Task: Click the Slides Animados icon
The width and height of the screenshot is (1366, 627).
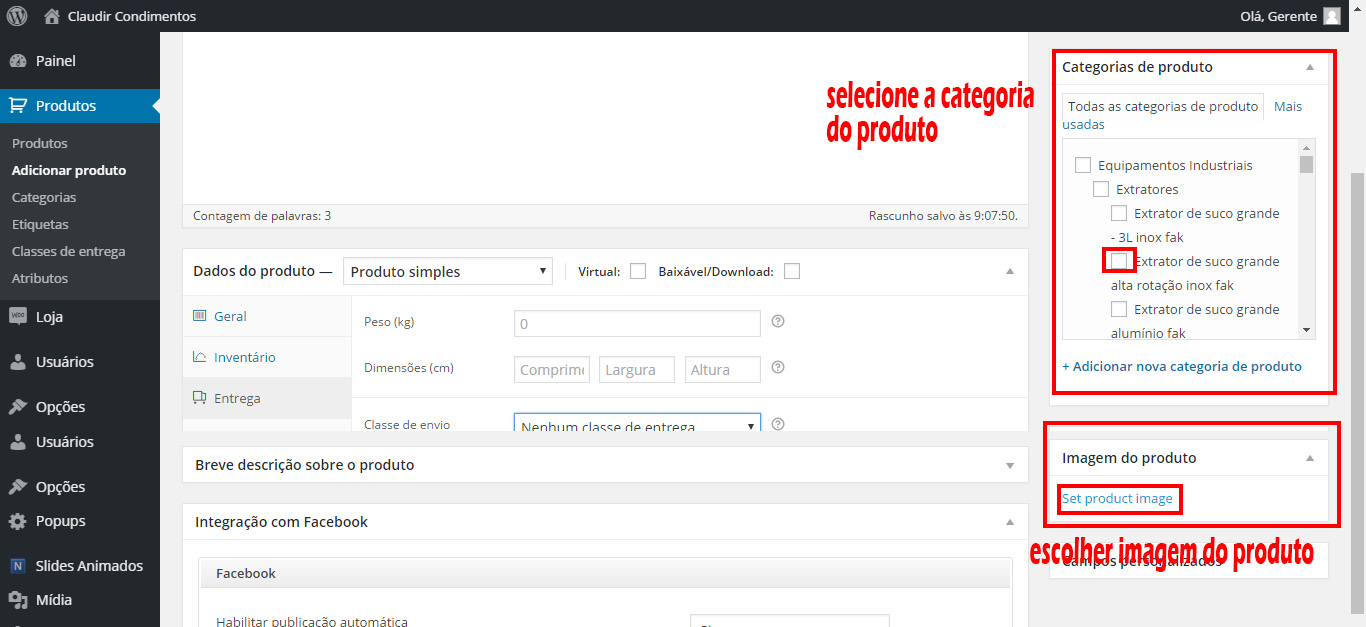Action: [18, 566]
